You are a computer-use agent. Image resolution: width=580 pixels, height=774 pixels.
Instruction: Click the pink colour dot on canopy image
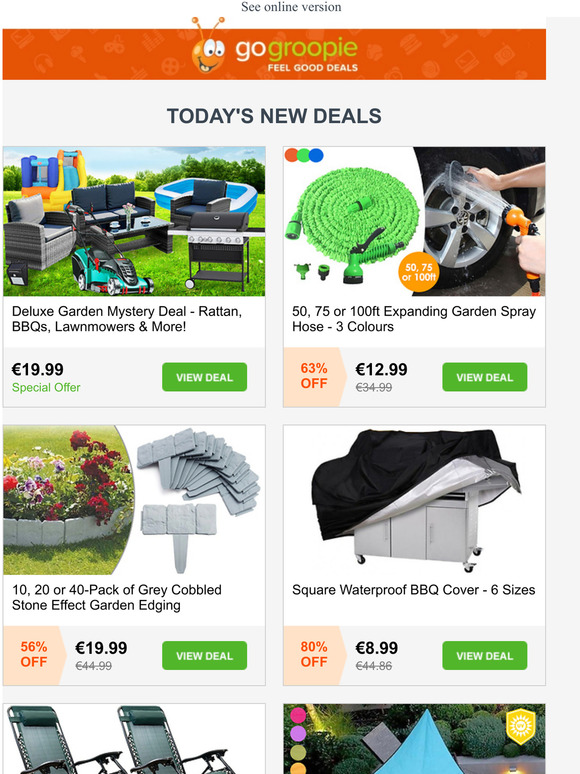[298, 715]
